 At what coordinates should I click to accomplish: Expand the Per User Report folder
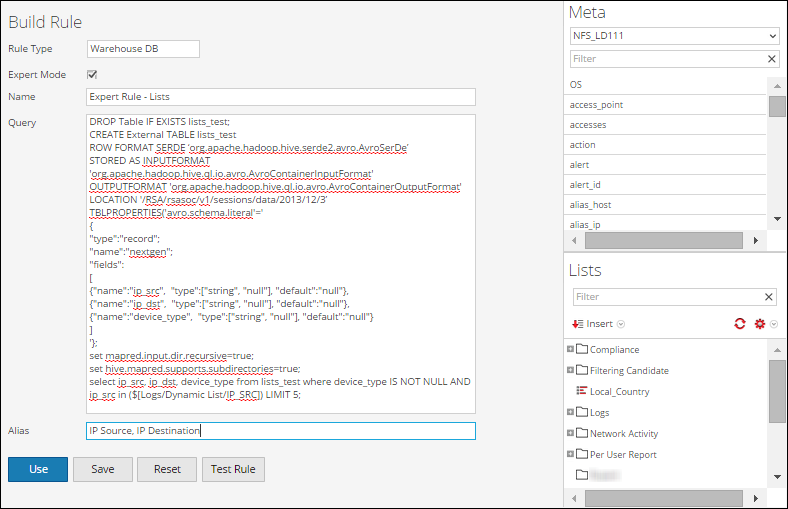point(570,454)
